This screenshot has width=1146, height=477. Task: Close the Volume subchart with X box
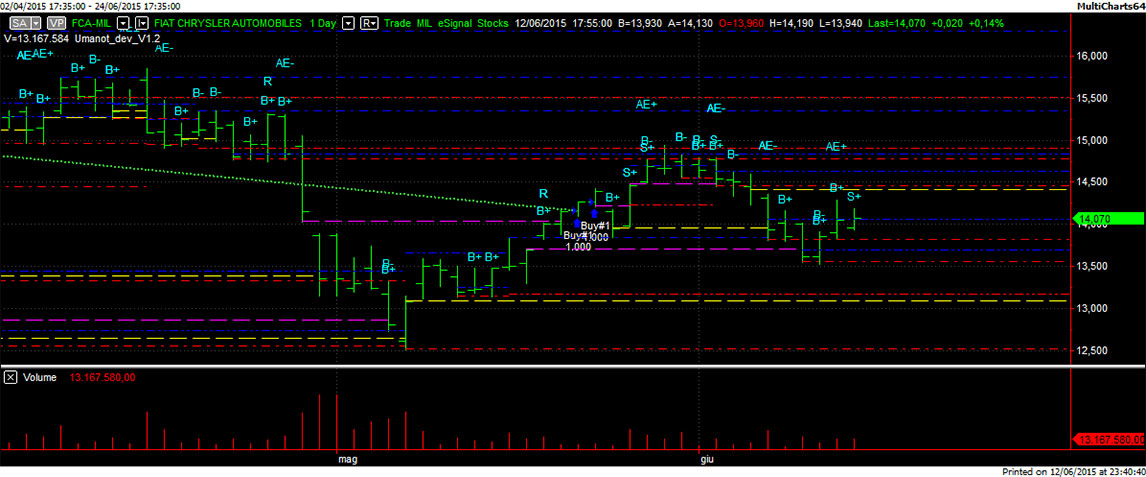point(10,377)
